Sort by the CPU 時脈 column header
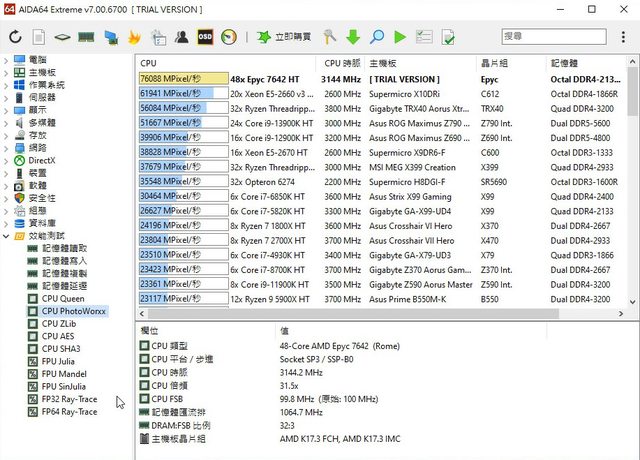The image size is (640, 460). [x=342, y=62]
